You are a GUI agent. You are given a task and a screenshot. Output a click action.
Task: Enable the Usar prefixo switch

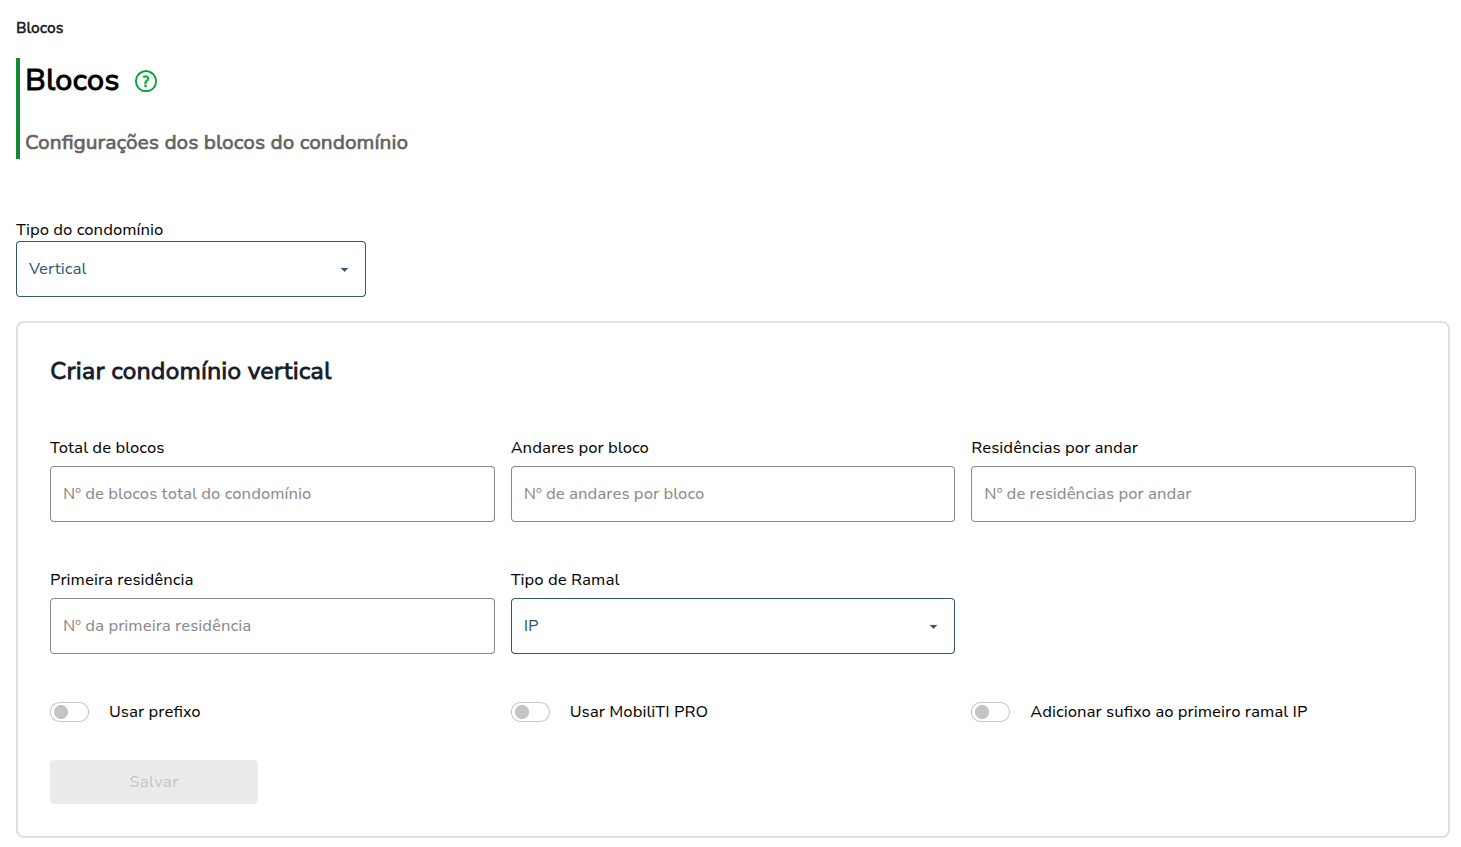pyautogui.click(x=70, y=712)
